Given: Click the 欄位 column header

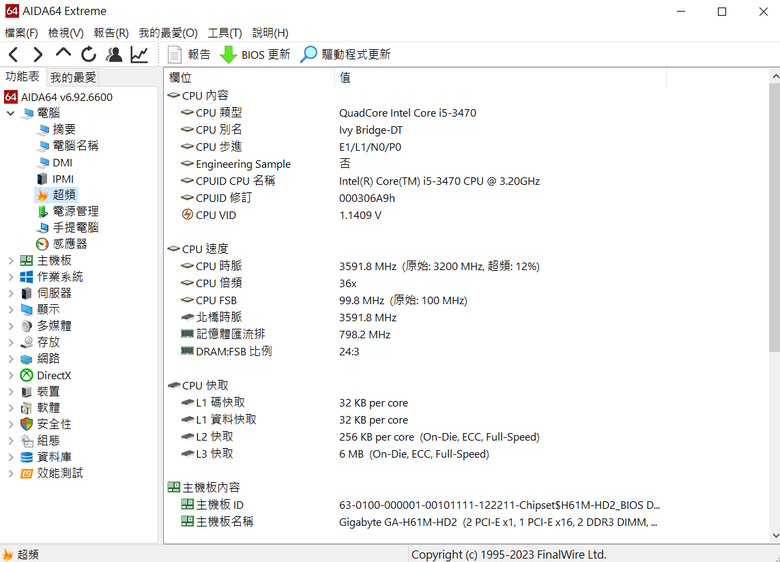Looking at the screenshot, I should coord(249,78).
